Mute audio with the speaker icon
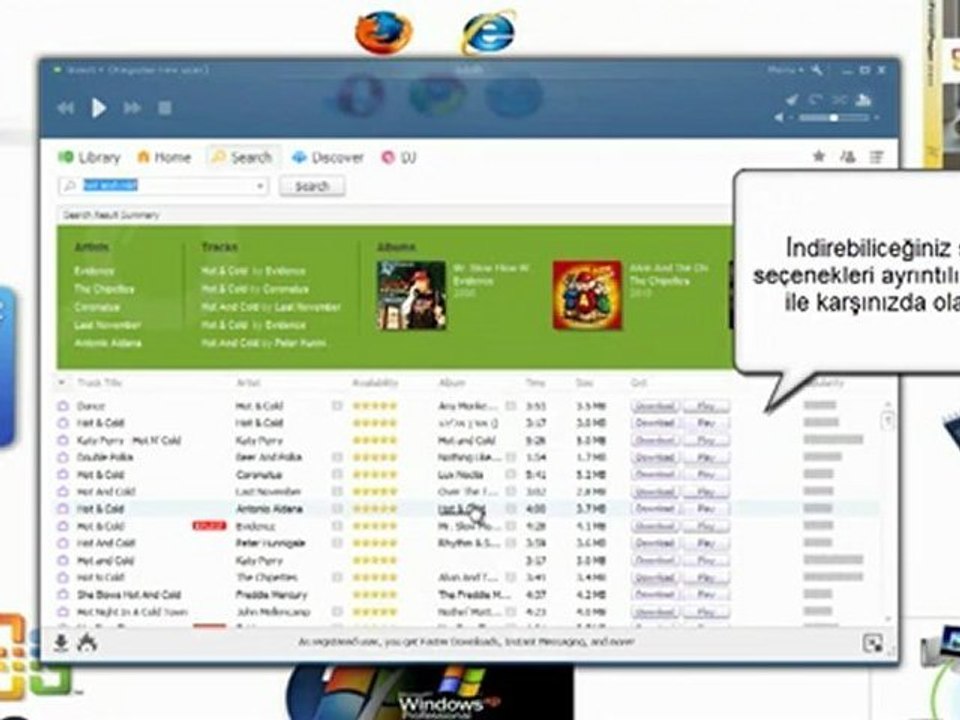Viewport: 960px width, 720px height. coord(779,117)
